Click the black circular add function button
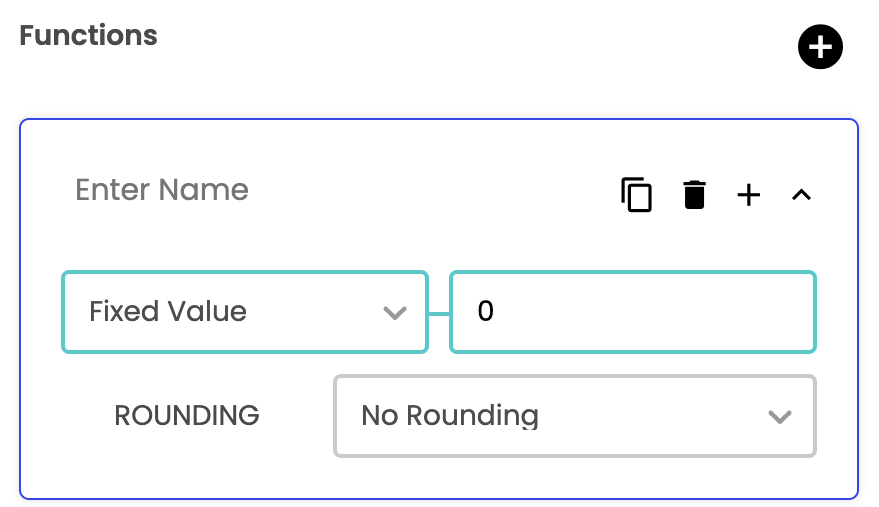Image resolution: width=879 pixels, height=507 pixels. [x=820, y=47]
